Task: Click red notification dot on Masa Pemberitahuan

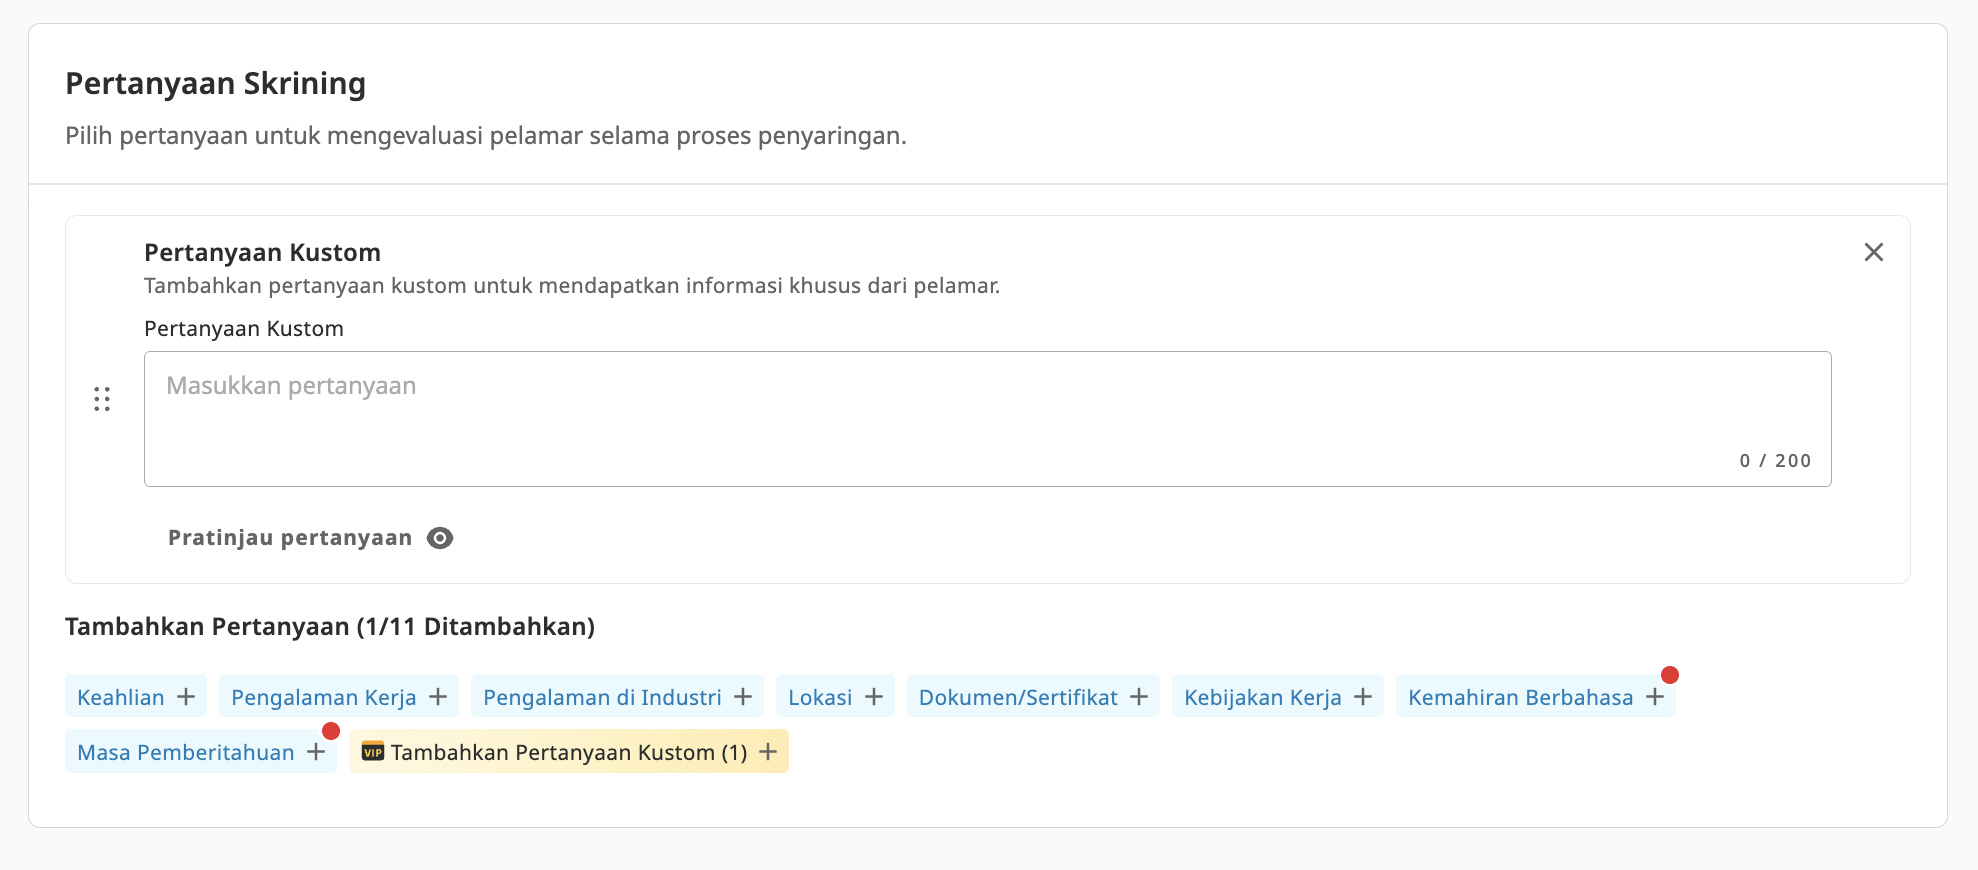Action: click(x=331, y=731)
